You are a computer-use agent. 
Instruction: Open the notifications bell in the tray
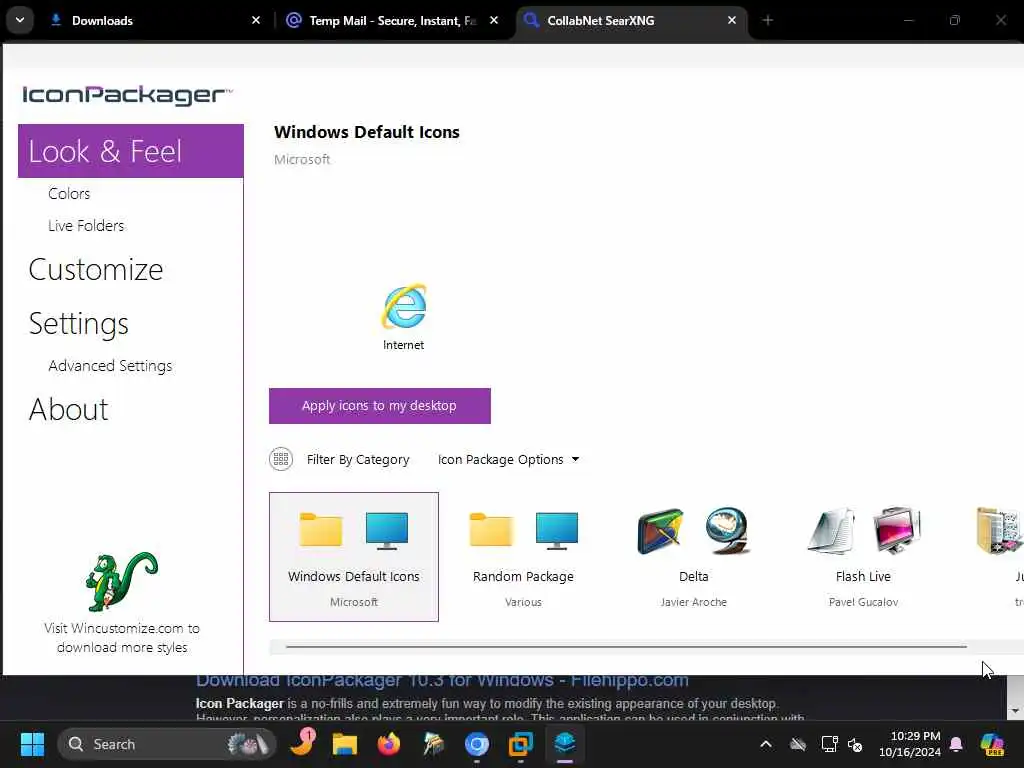click(x=956, y=744)
